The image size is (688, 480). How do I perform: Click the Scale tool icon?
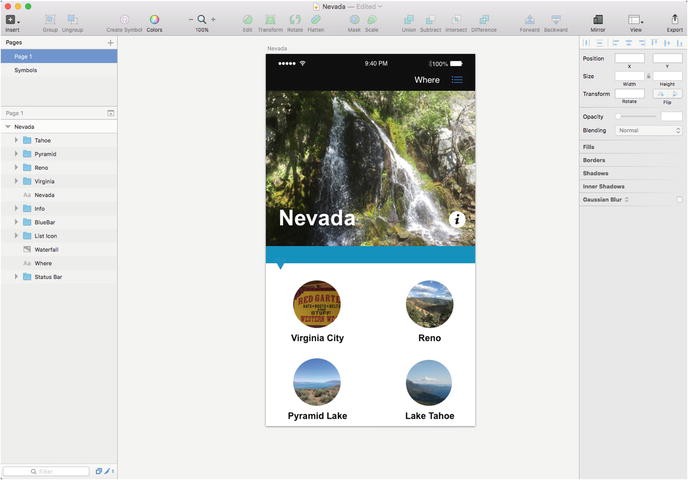pos(372,19)
